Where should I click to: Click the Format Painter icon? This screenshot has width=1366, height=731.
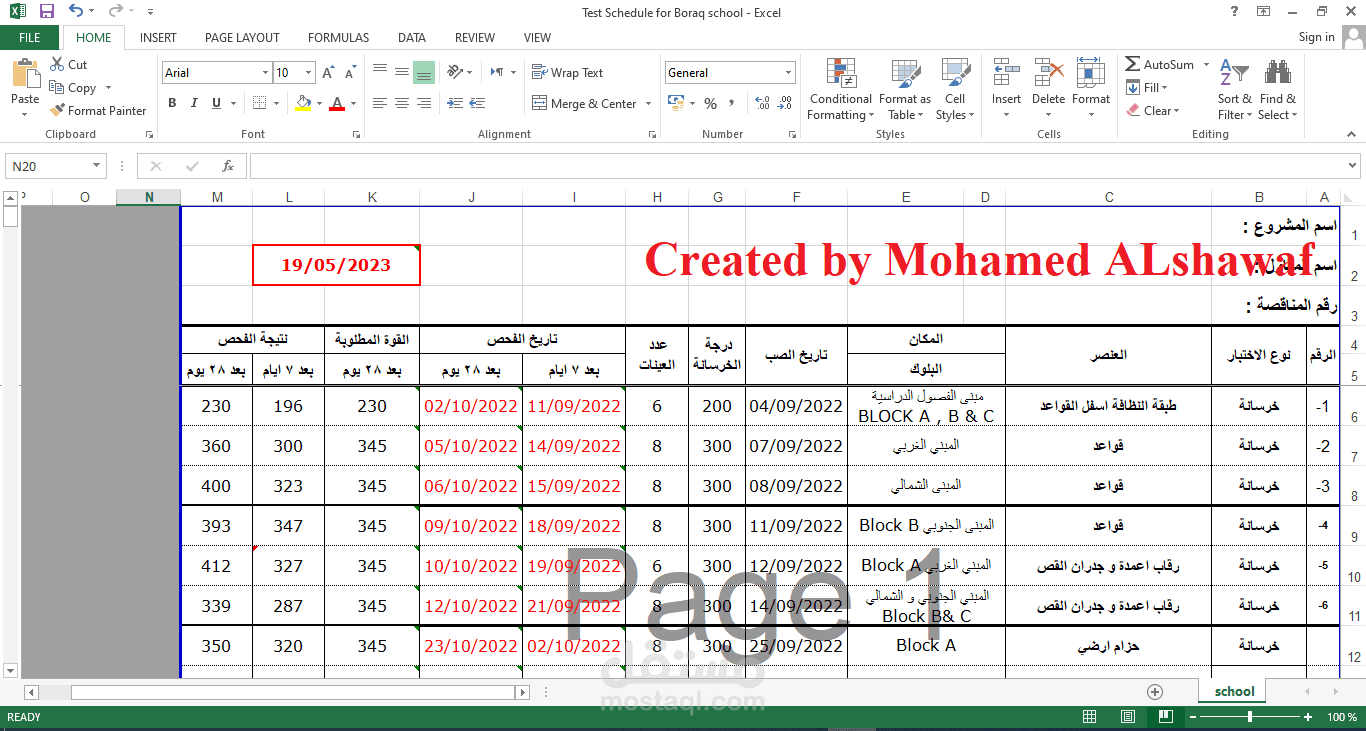point(97,110)
